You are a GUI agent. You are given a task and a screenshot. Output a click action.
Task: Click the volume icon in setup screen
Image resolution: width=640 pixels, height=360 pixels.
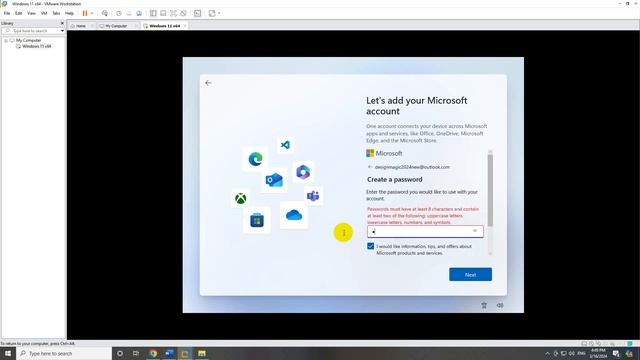[500, 305]
